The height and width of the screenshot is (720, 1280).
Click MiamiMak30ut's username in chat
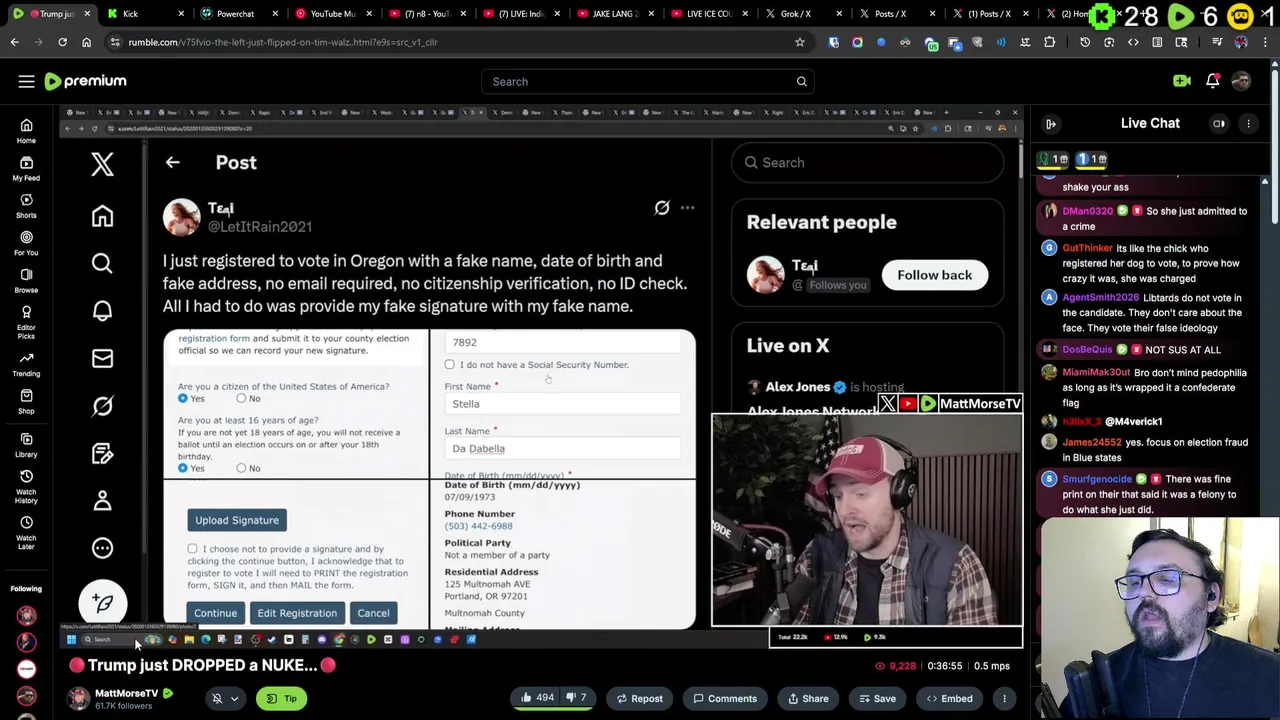pyautogui.click(x=1096, y=372)
